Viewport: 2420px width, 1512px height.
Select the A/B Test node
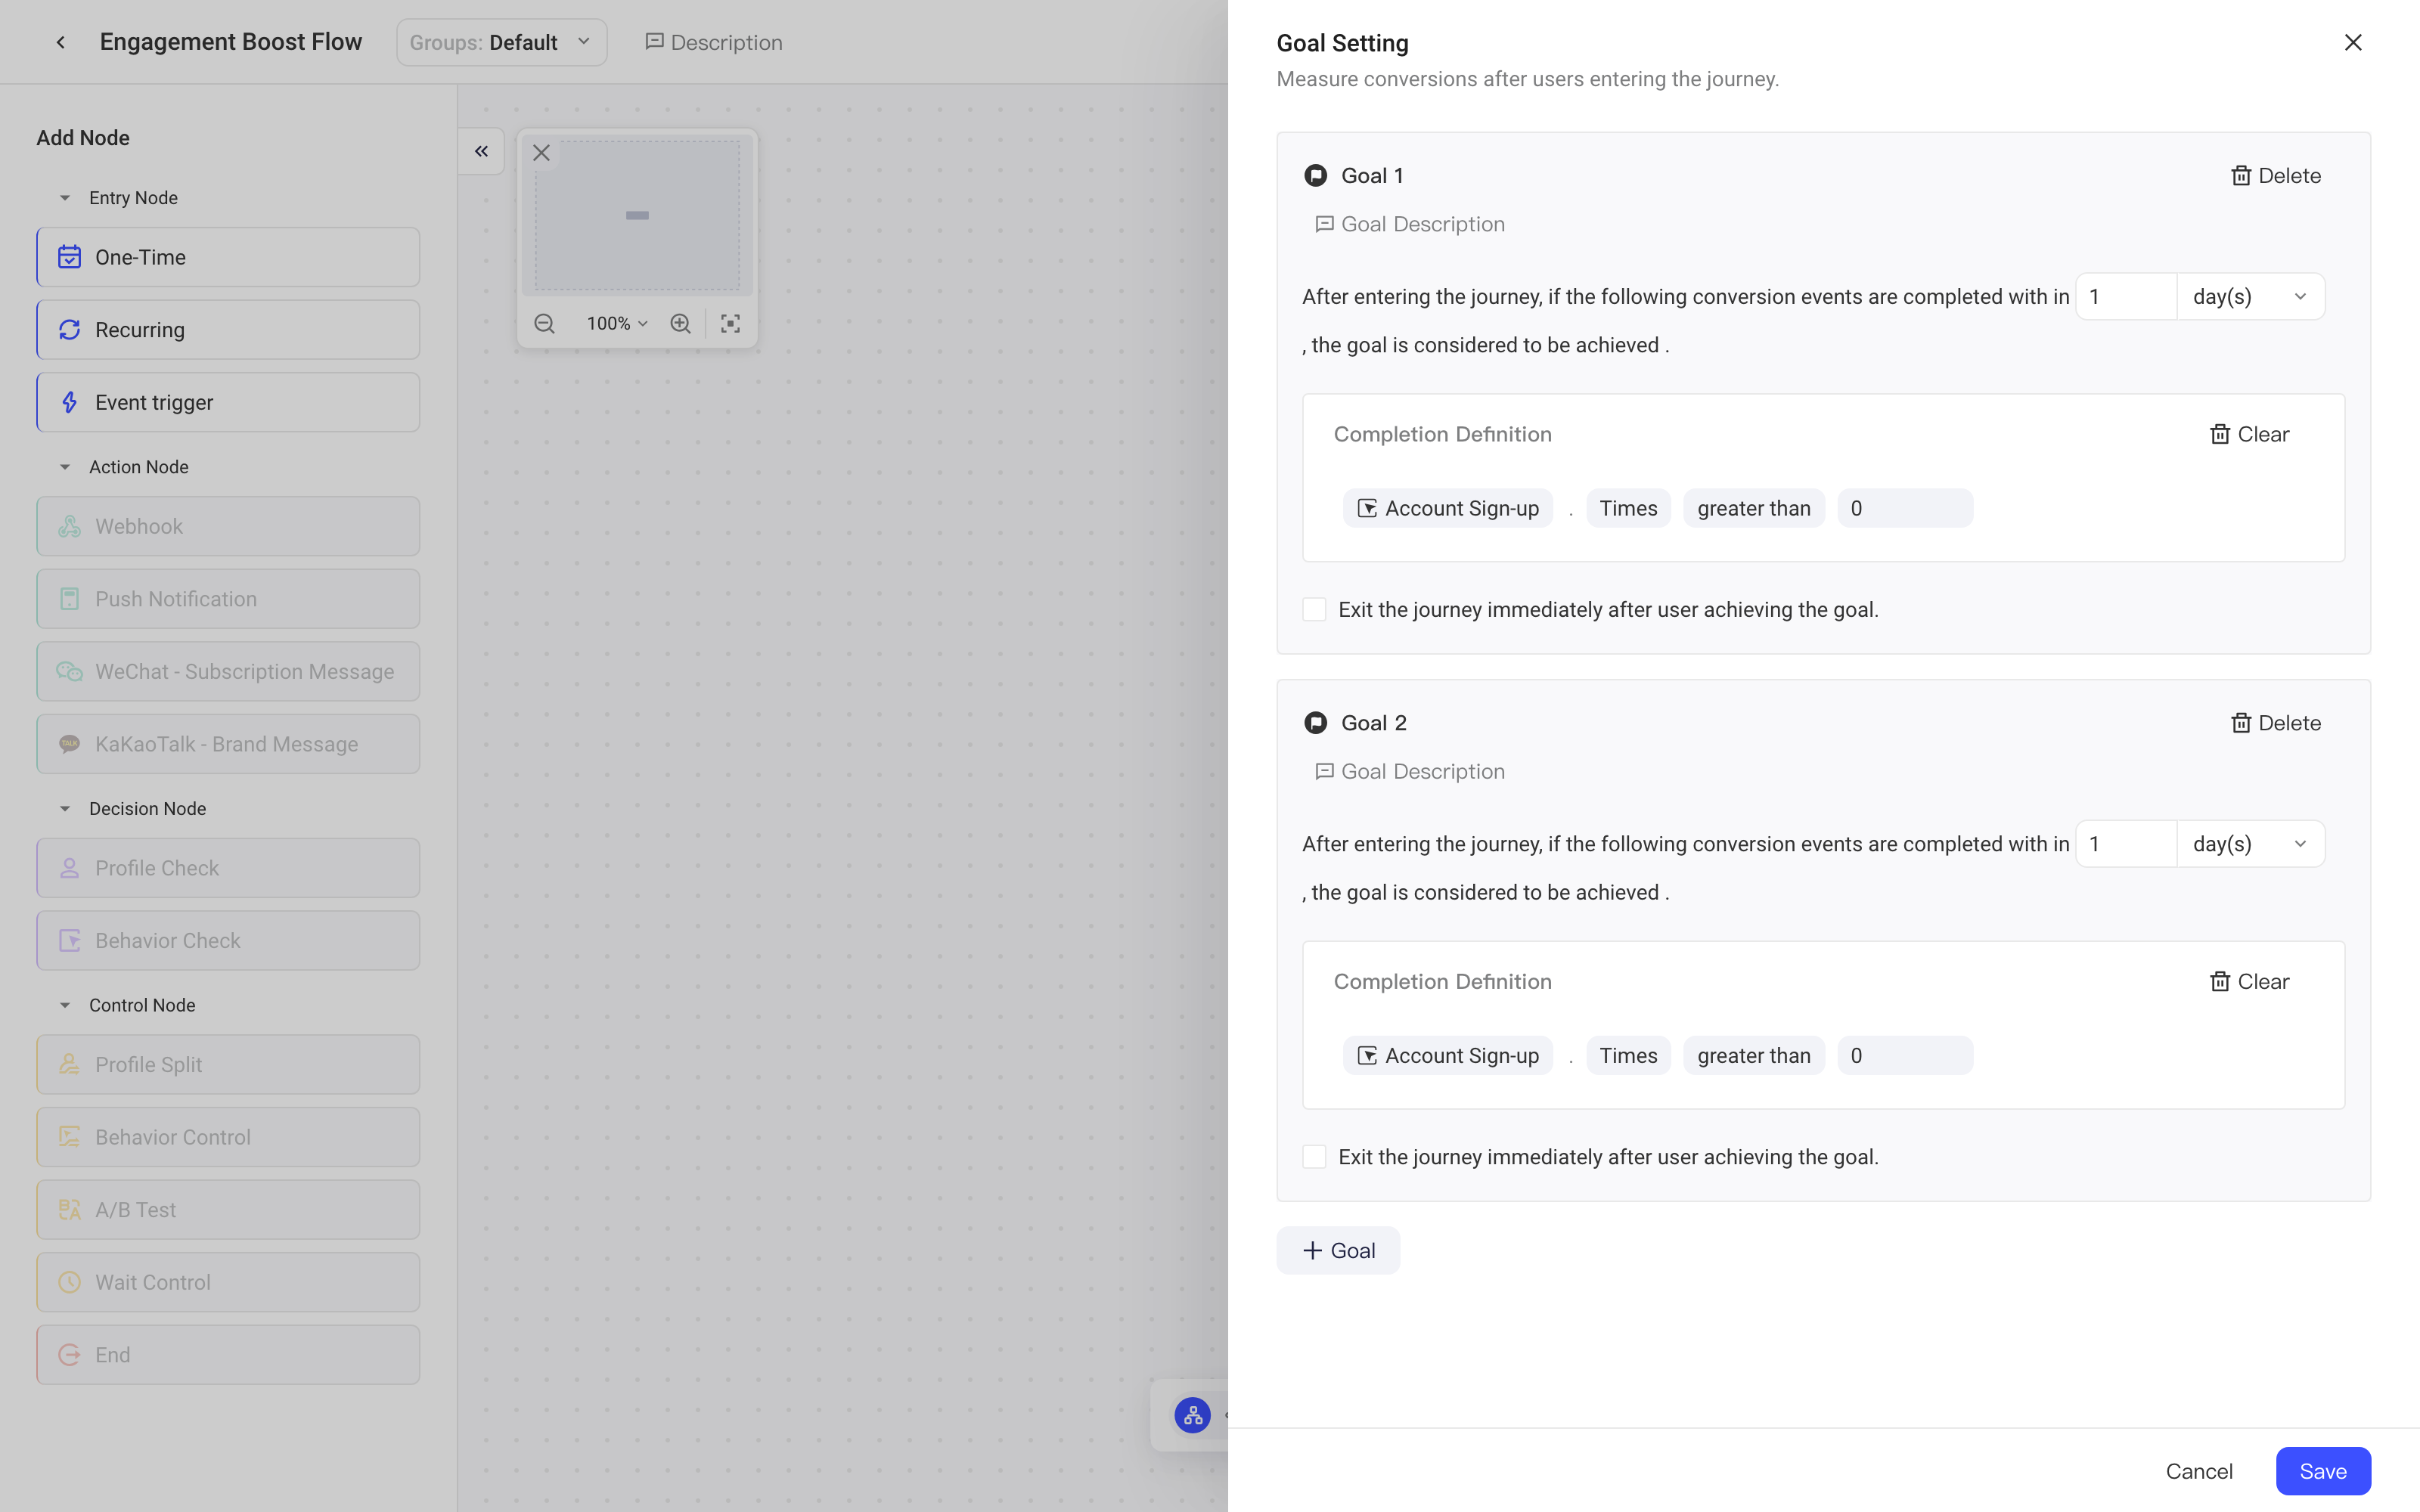coord(228,1210)
